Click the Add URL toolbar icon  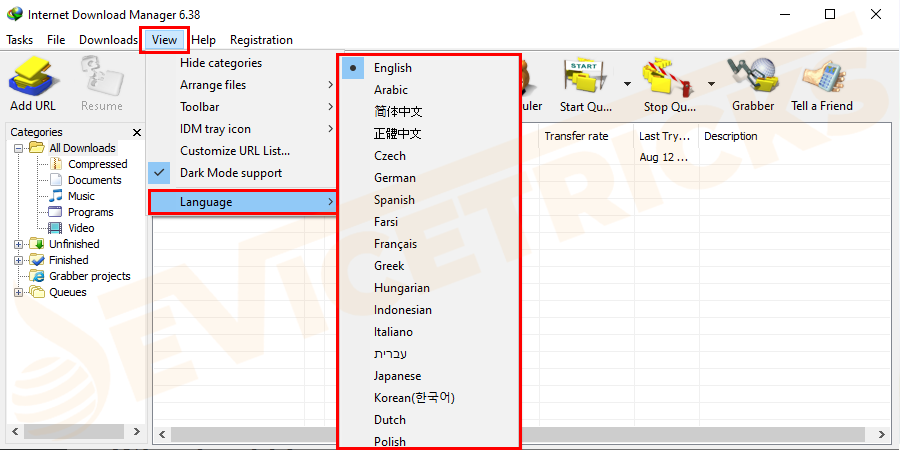click(x=33, y=76)
